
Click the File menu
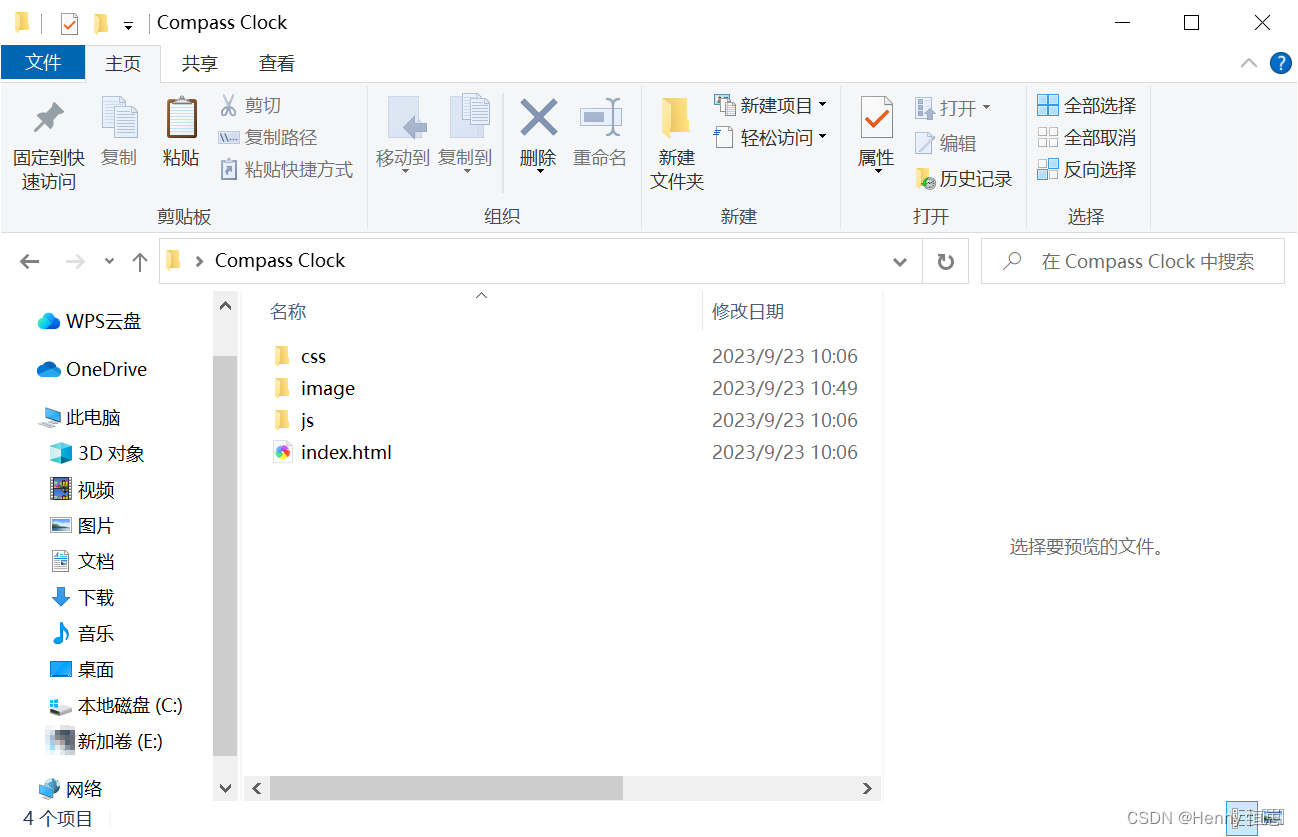43,62
